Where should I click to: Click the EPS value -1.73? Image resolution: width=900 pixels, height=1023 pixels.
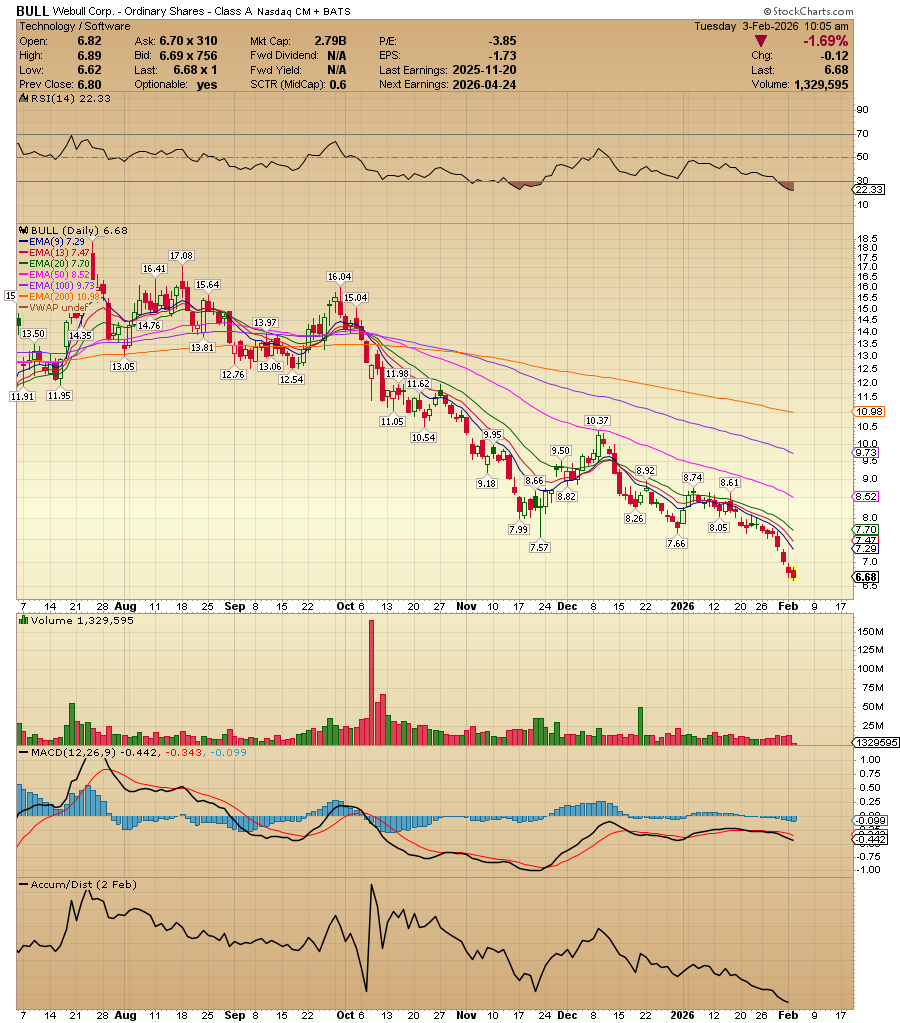(x=503, y=55)
